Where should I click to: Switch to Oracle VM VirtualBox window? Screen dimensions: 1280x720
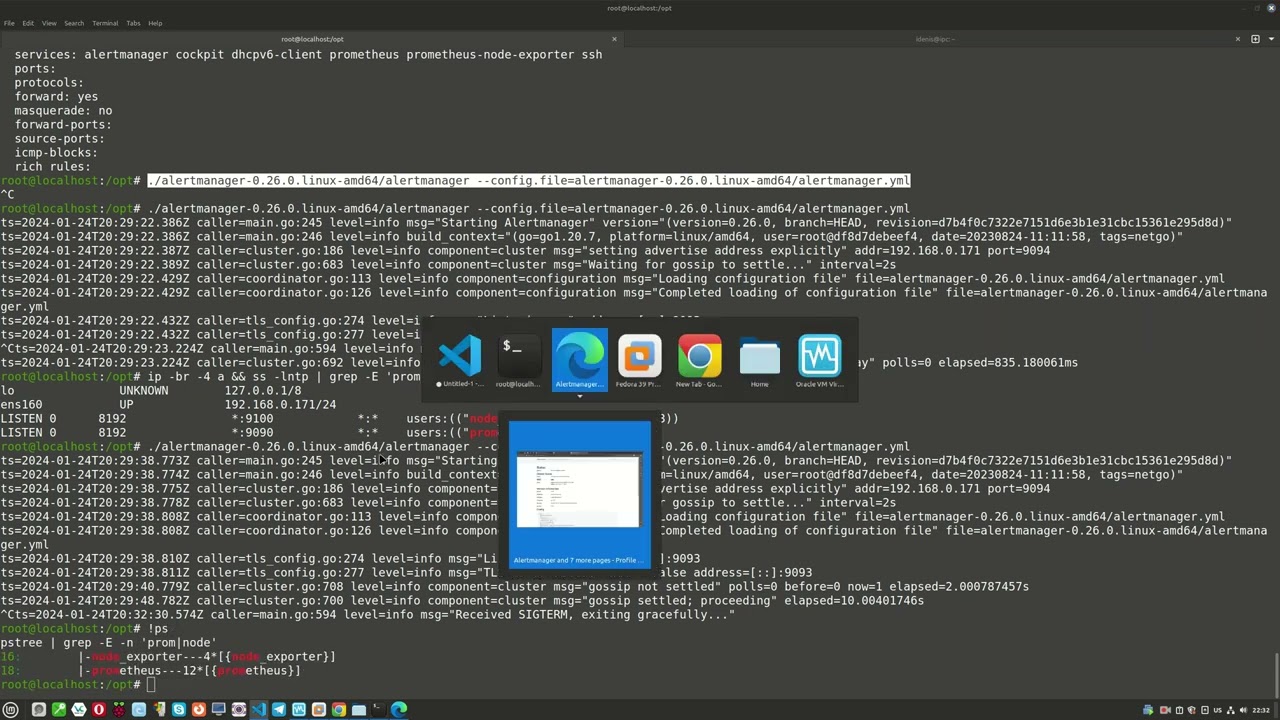coord(819,361)
